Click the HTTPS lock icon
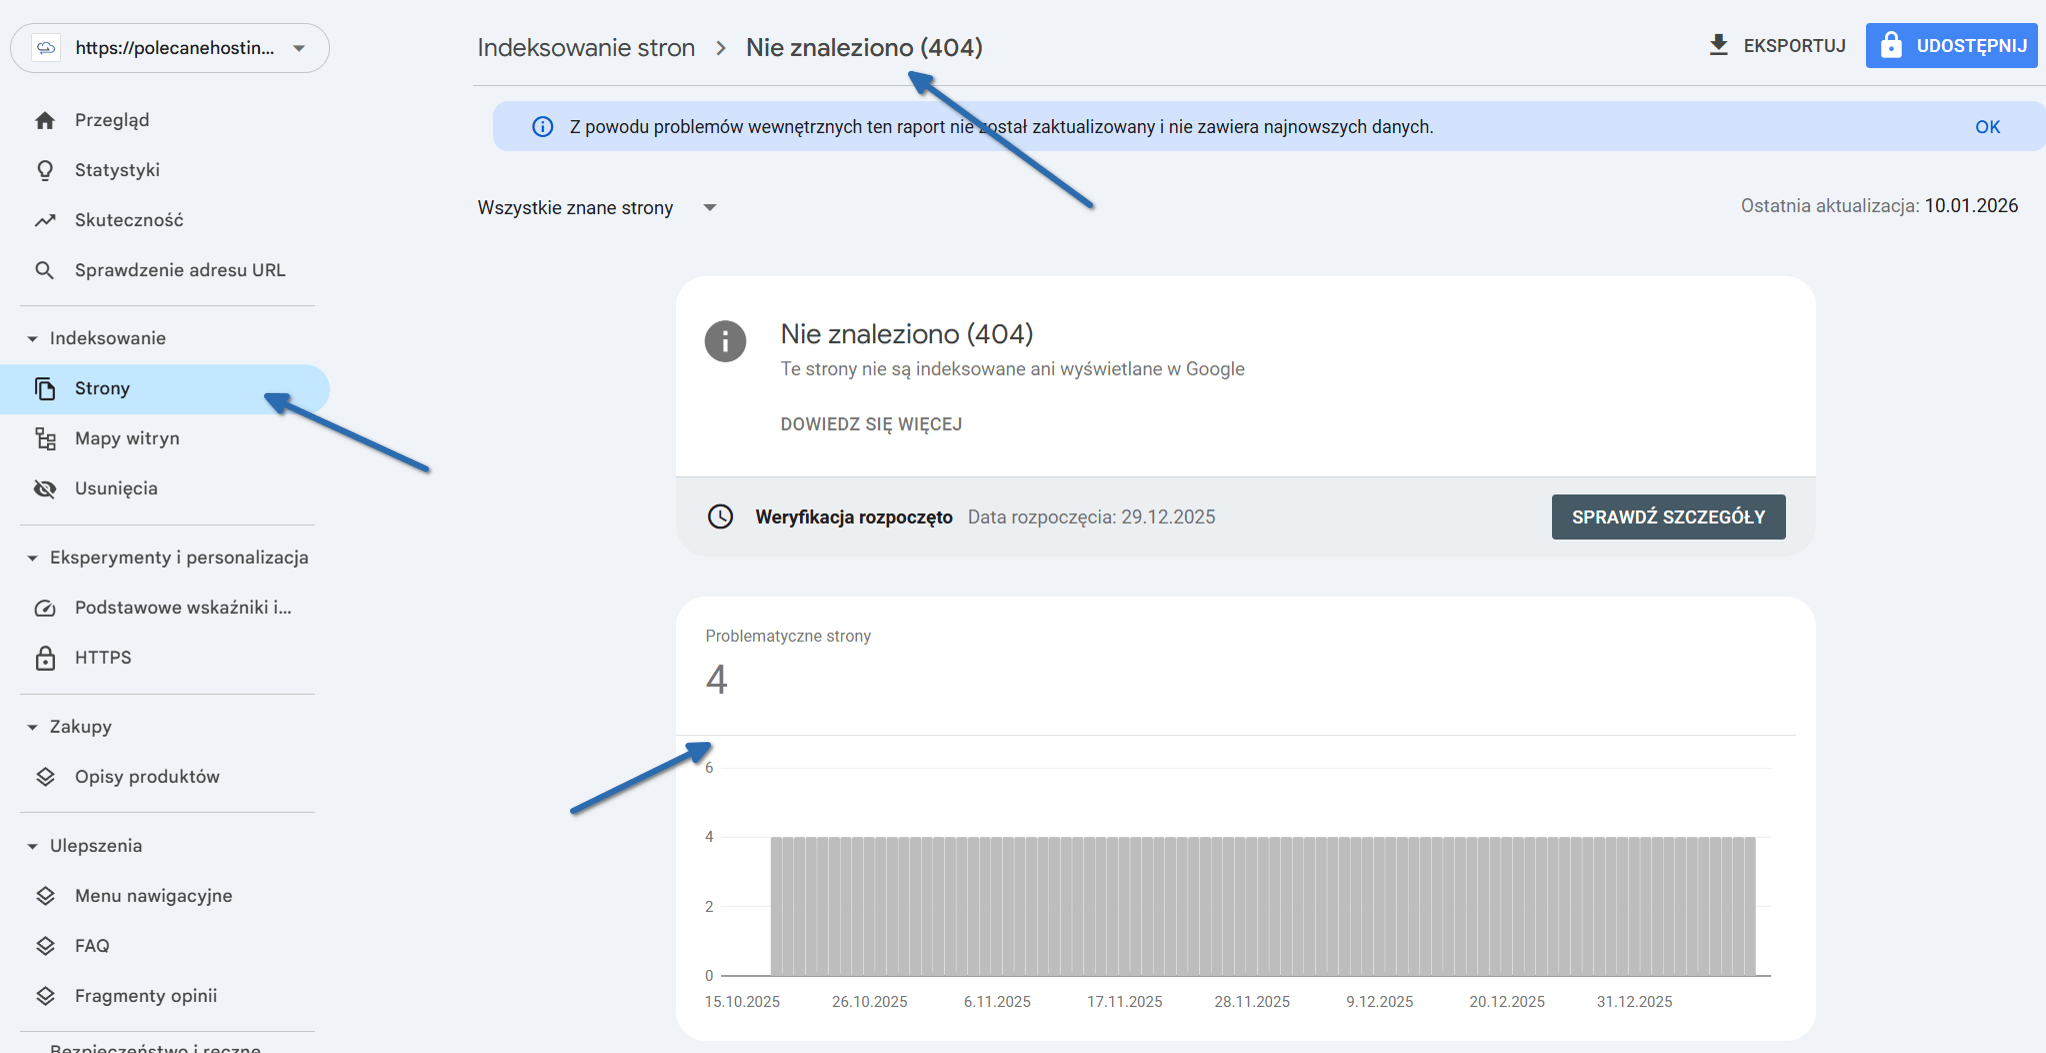 tap(45, 657)
